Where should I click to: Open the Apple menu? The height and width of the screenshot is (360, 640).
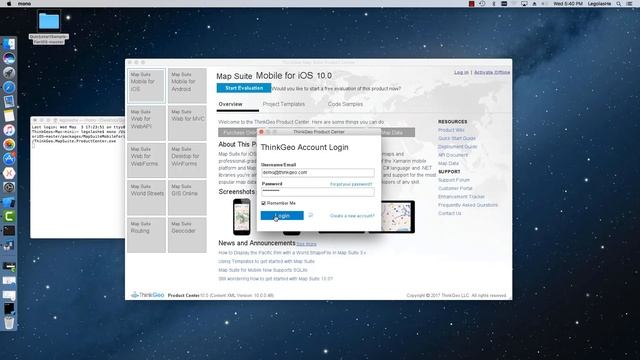[9, 3]
